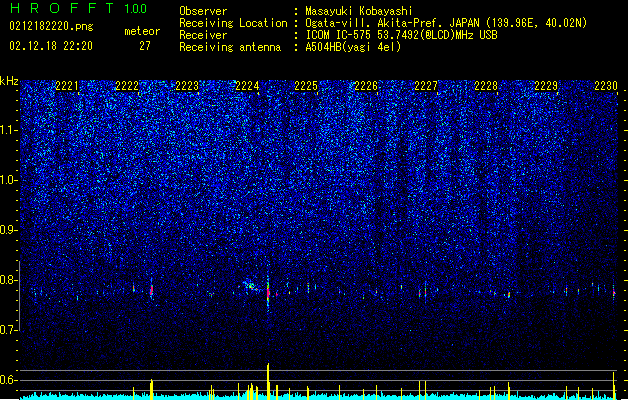Click the ICOM IC-575 receiver text
The width and height of the screenshot is (629, 400).
402,35
